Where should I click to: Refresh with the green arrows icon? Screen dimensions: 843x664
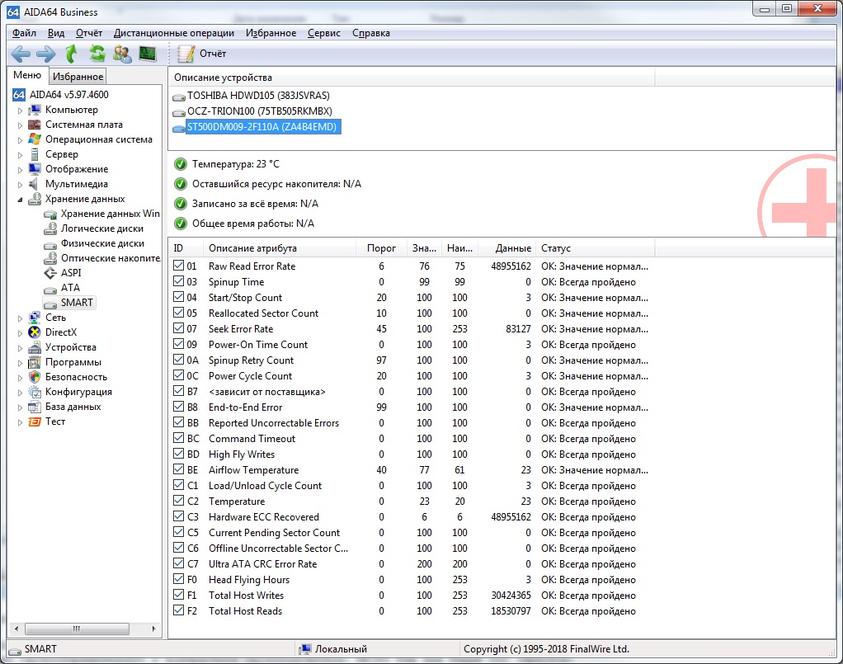pos(97,53)
